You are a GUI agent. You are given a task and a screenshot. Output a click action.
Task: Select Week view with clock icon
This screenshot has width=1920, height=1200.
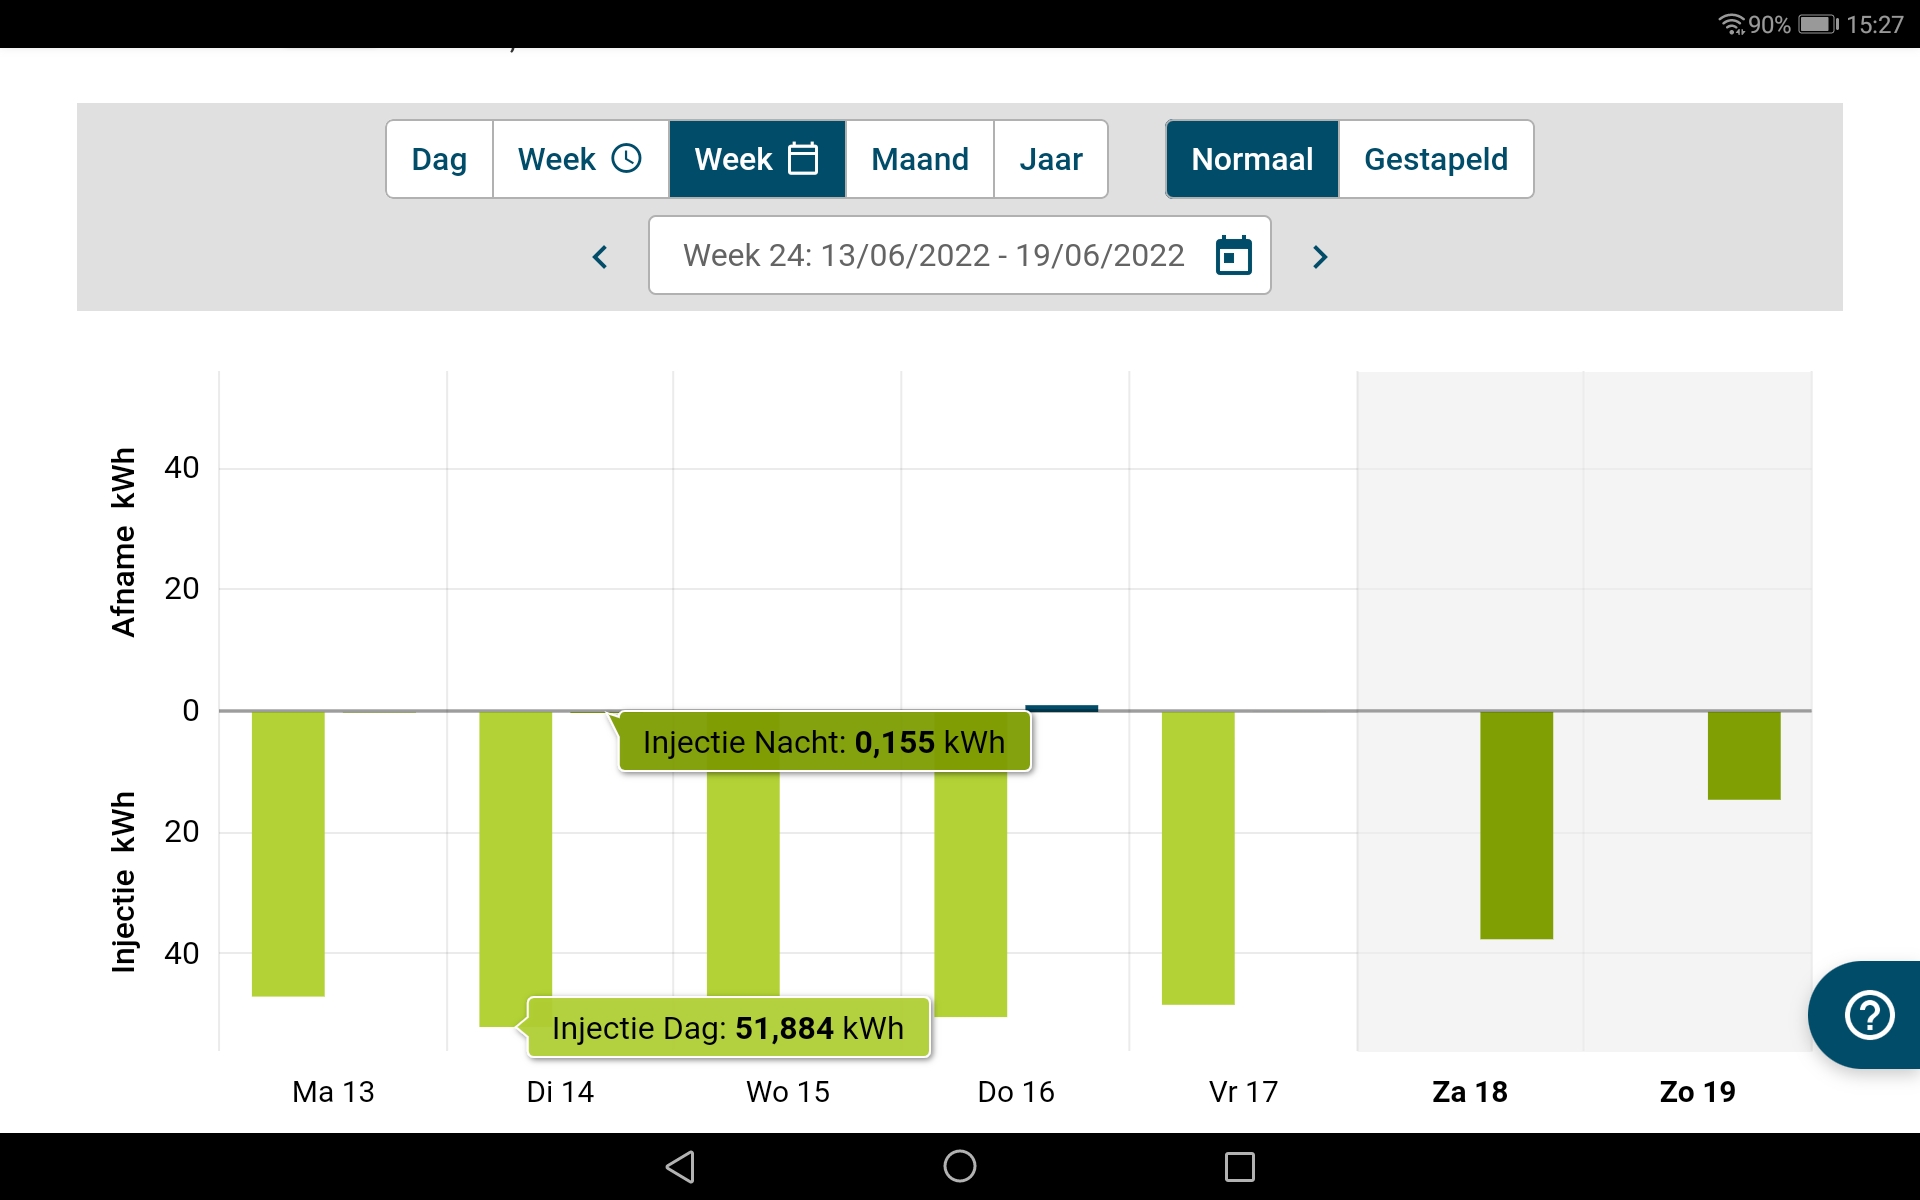click(x=580, y=159)
